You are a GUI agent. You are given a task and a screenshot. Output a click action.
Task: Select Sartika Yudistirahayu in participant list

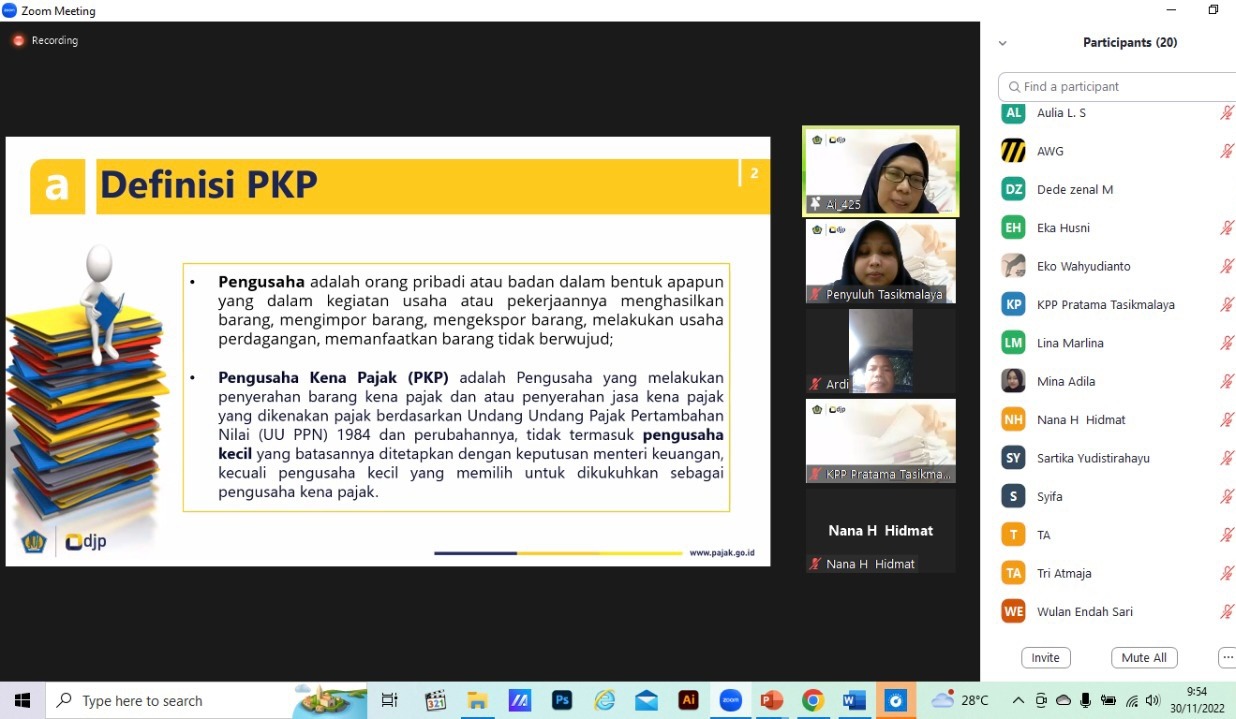(1093, 458)
